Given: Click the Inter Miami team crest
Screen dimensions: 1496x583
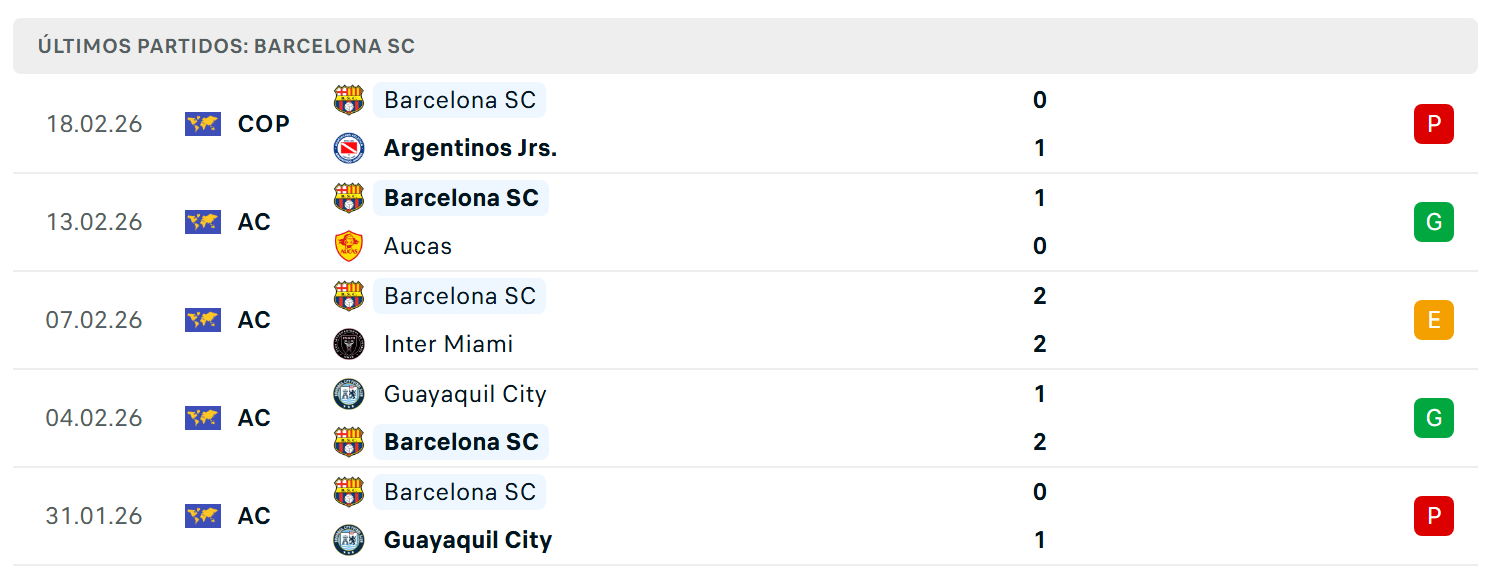Looking at the screenshot, I should [x=349, y=344].
